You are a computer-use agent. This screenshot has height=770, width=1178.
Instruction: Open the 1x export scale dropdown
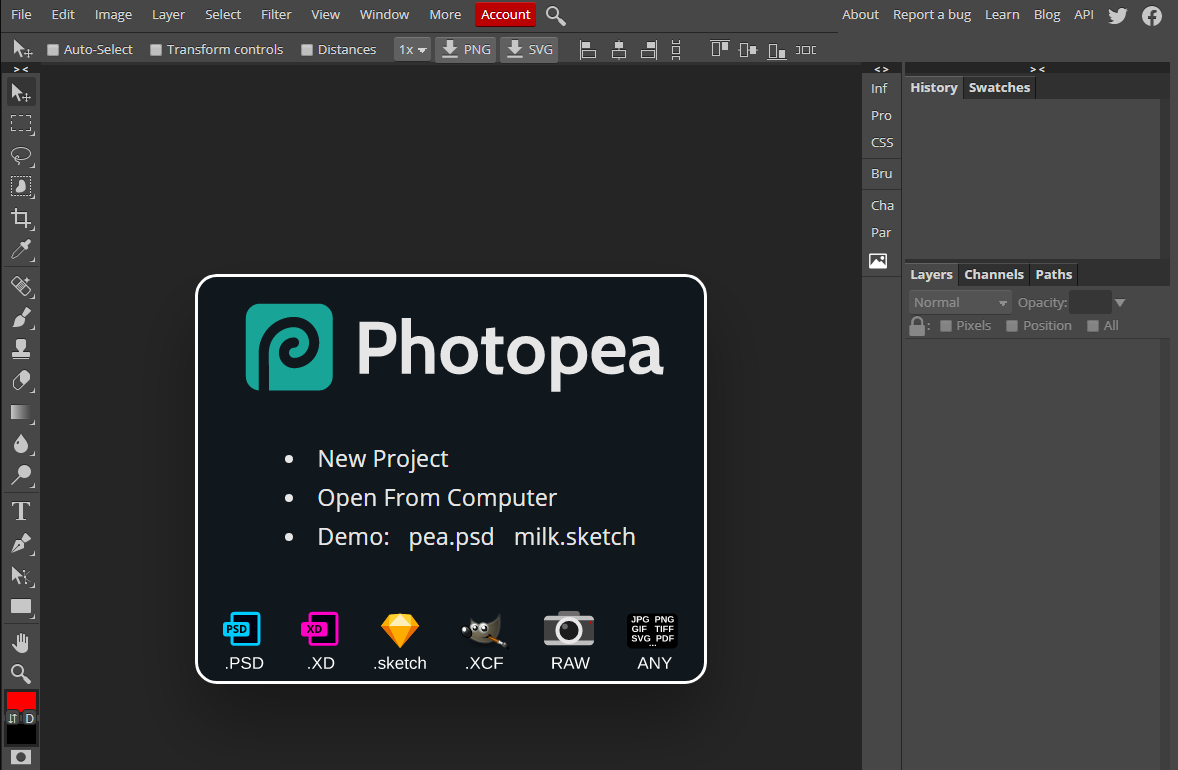coord(412,50)
